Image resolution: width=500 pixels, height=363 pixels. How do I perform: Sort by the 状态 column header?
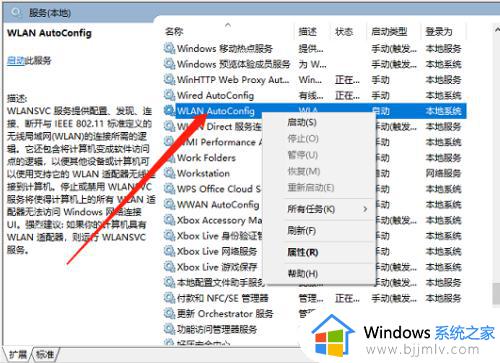pos(348,32)
